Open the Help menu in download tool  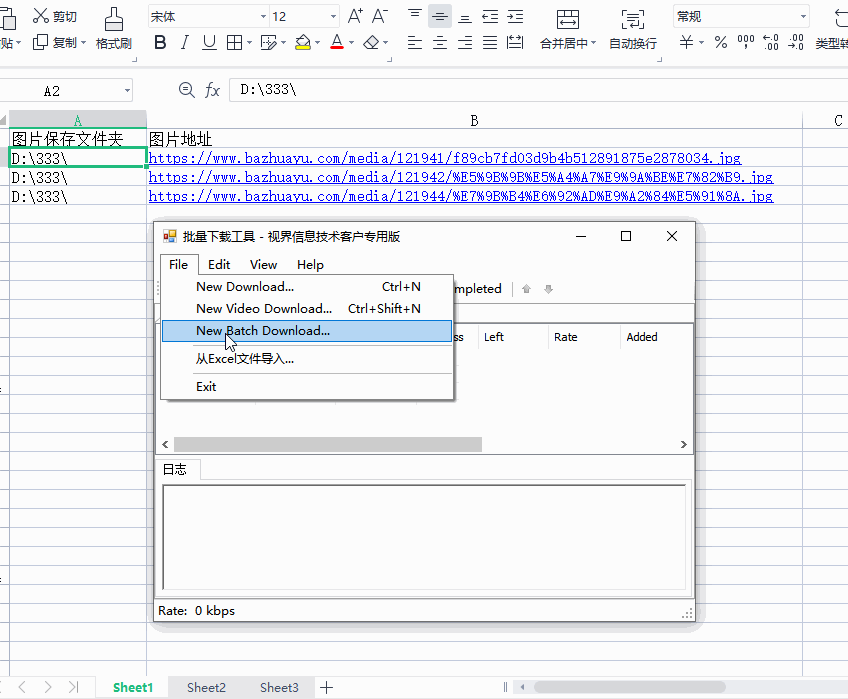pyautogui.click(x=310, y=265)
